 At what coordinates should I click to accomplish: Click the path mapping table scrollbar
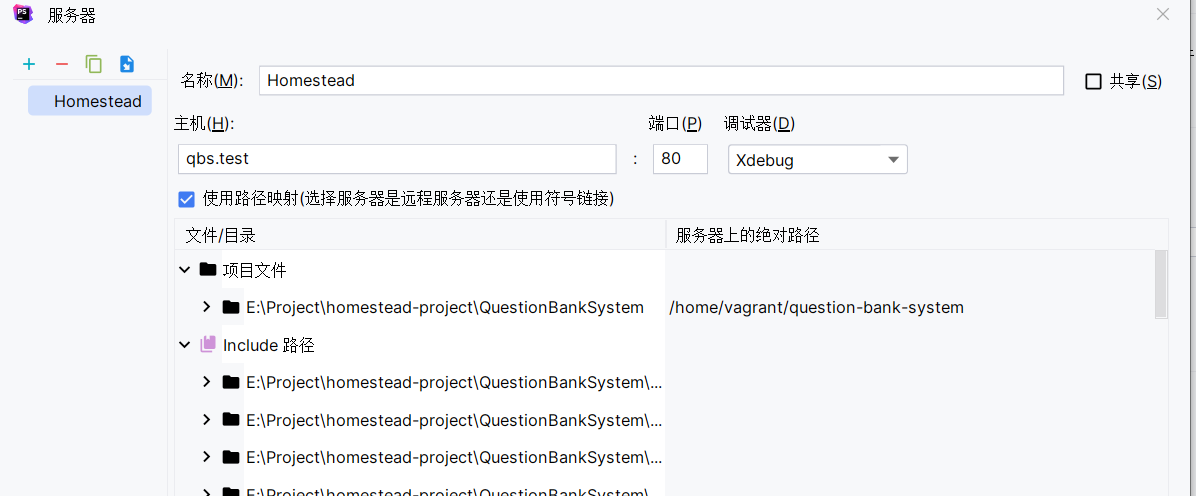coord(1161,284)
